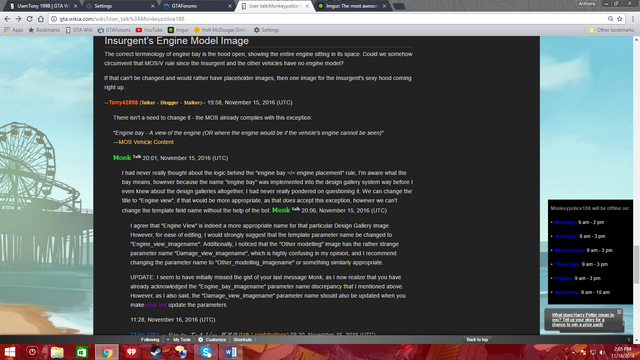Image resolution: width=640 pixels, height=360 pixels.
Task: Bookmark this page with the star icon
Action: point(620,19)
